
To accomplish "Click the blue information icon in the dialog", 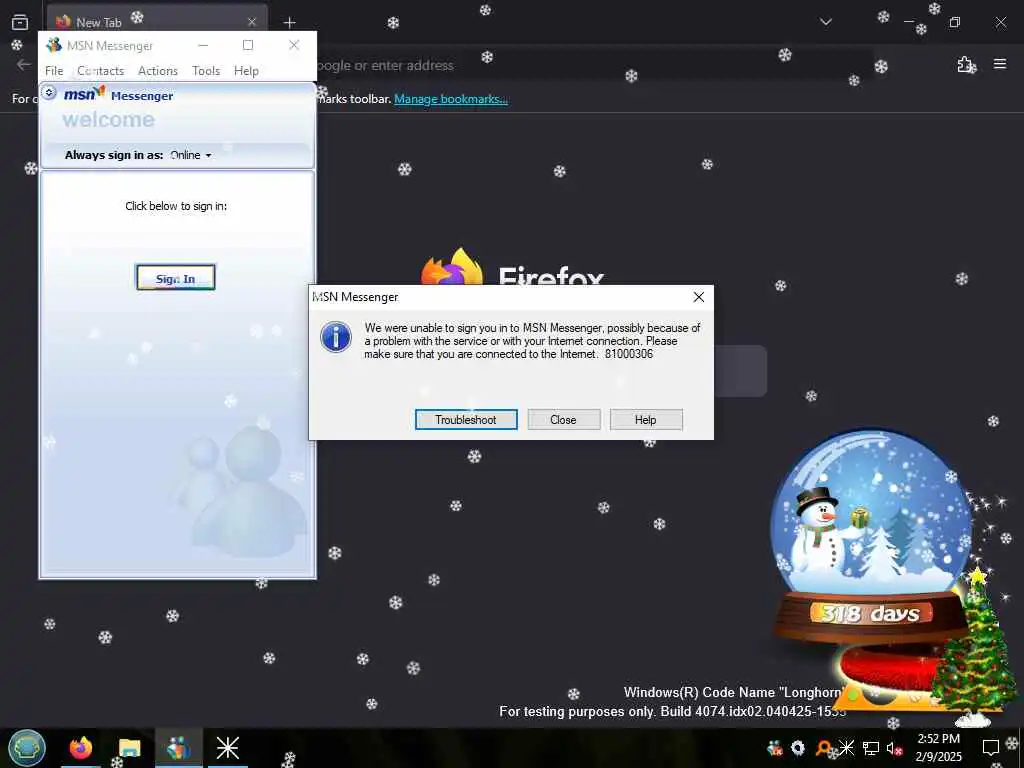I will click(x=336, y=337).
